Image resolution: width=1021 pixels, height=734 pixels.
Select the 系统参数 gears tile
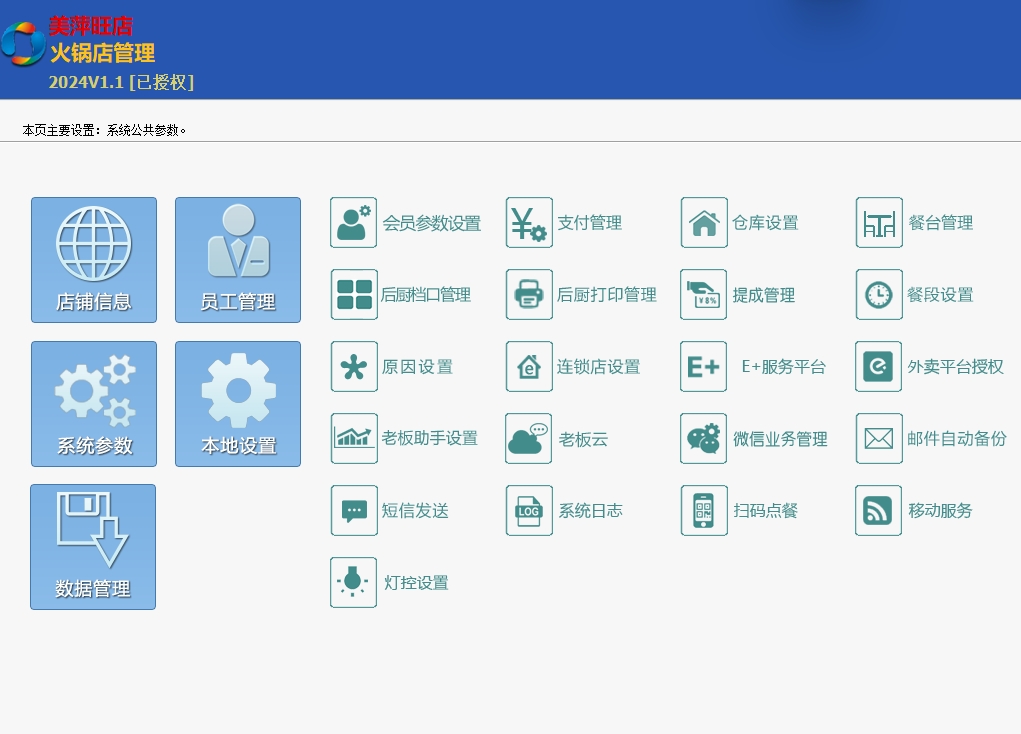pos(94,404)
